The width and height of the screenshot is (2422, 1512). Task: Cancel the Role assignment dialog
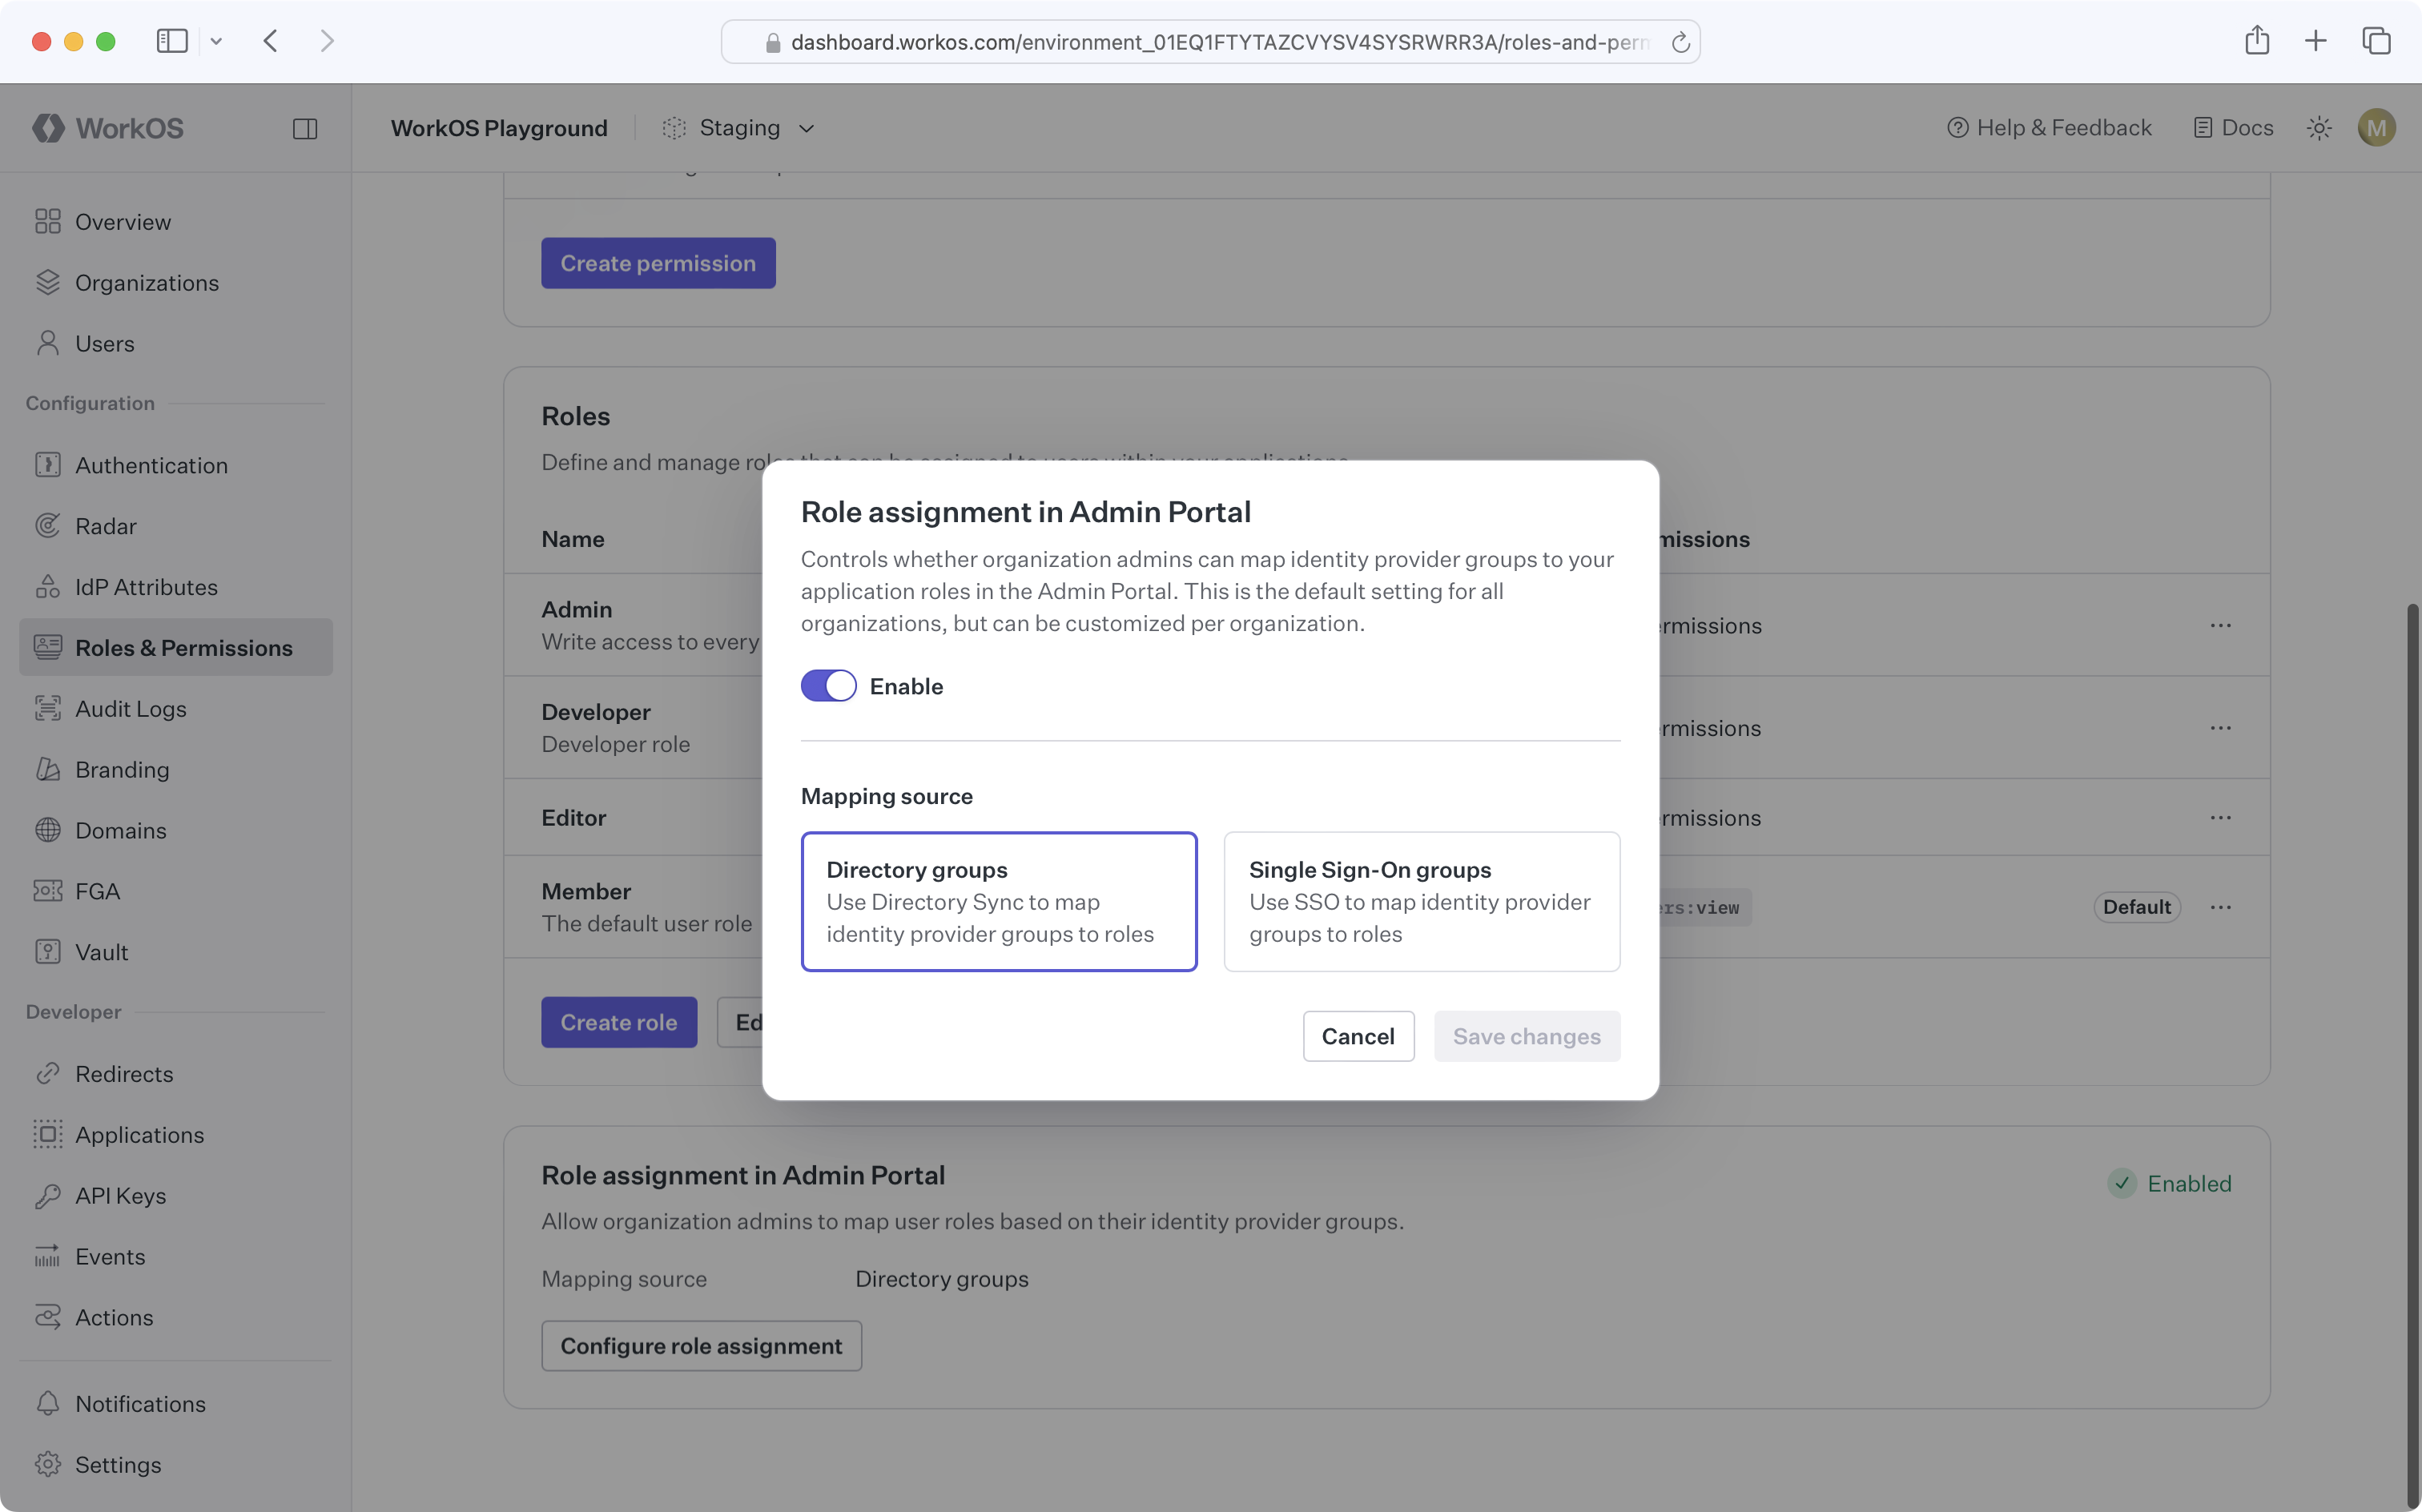click(1358, 1036)
